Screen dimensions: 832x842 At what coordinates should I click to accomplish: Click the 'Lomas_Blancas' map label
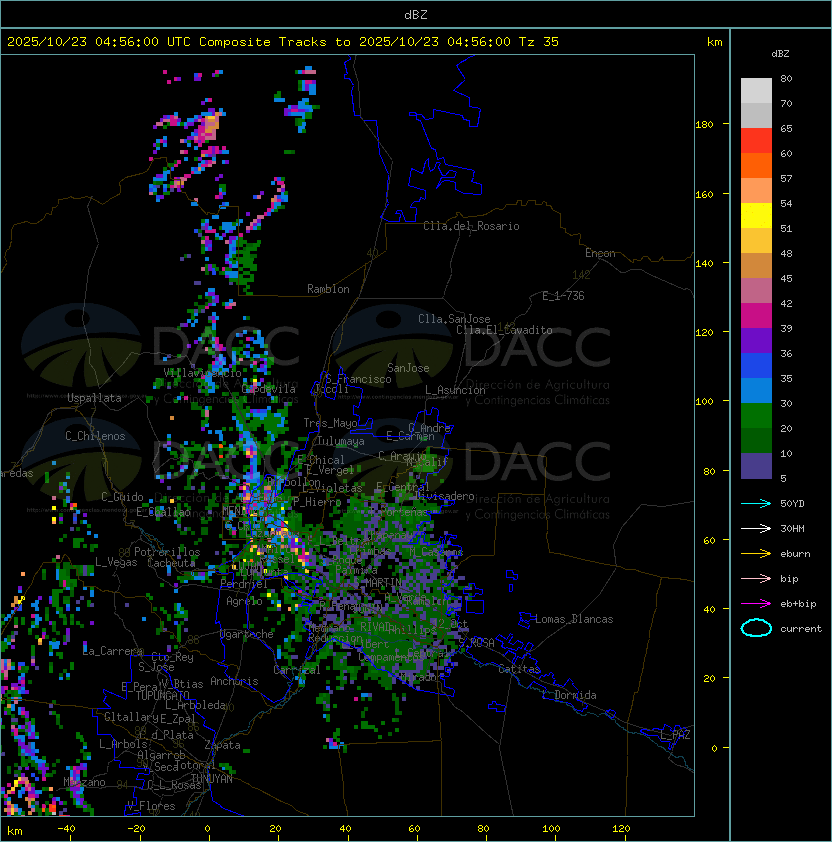(574, 619)
